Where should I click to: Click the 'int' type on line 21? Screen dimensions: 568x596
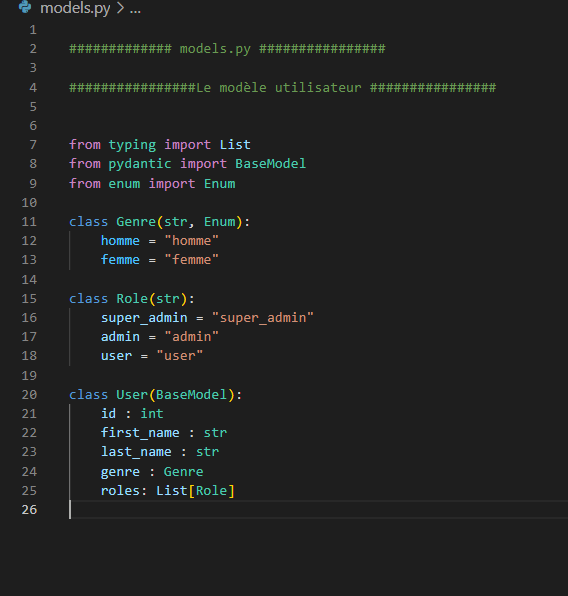click(x=152, y=414)
